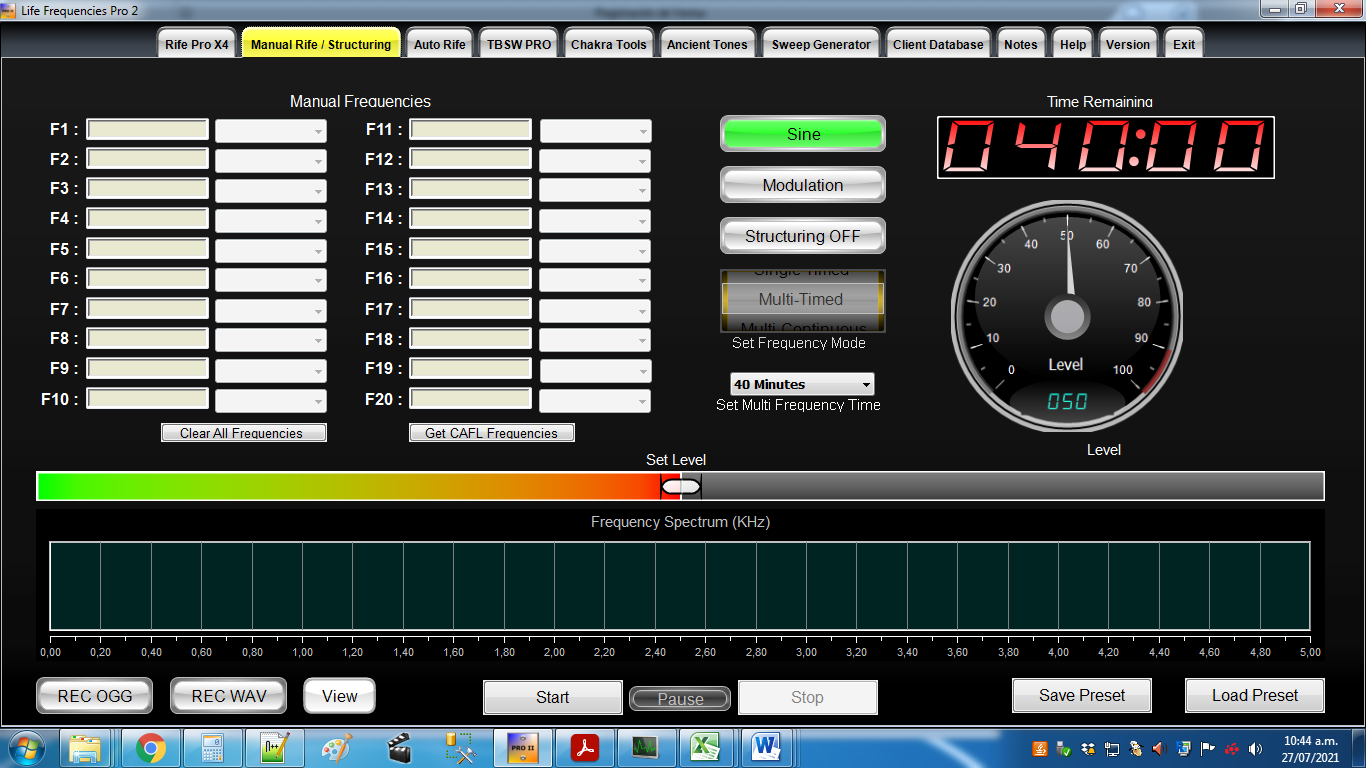
Task: Toggle the Modulation button
Action: tap(803, 185)
